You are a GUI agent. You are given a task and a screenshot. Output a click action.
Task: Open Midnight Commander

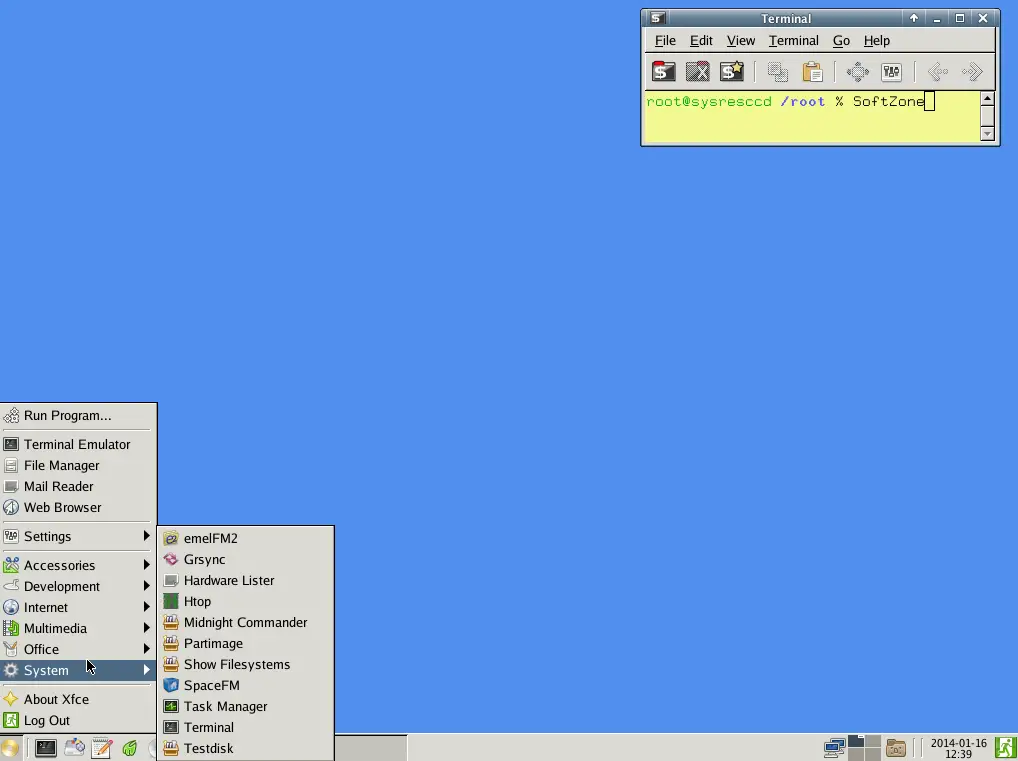[x=246, y=622]
